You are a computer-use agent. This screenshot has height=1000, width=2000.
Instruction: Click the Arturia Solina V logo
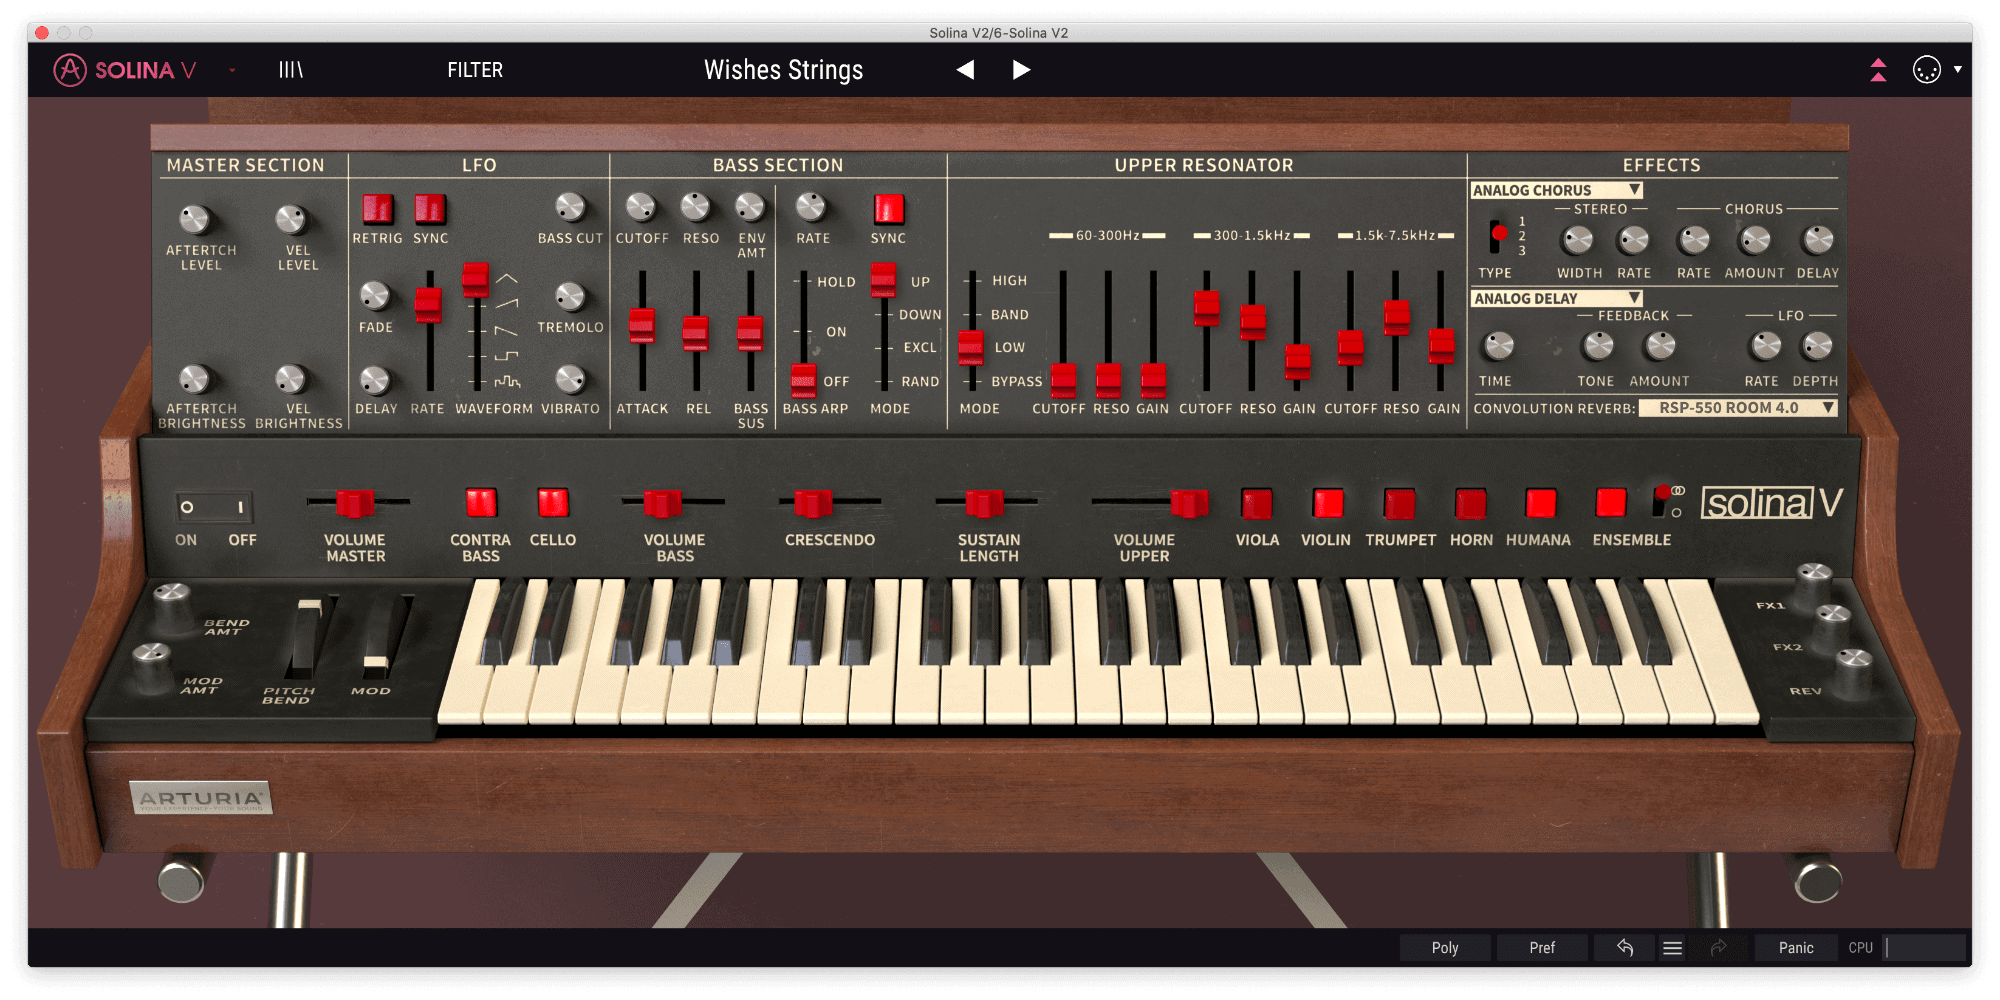125,70
